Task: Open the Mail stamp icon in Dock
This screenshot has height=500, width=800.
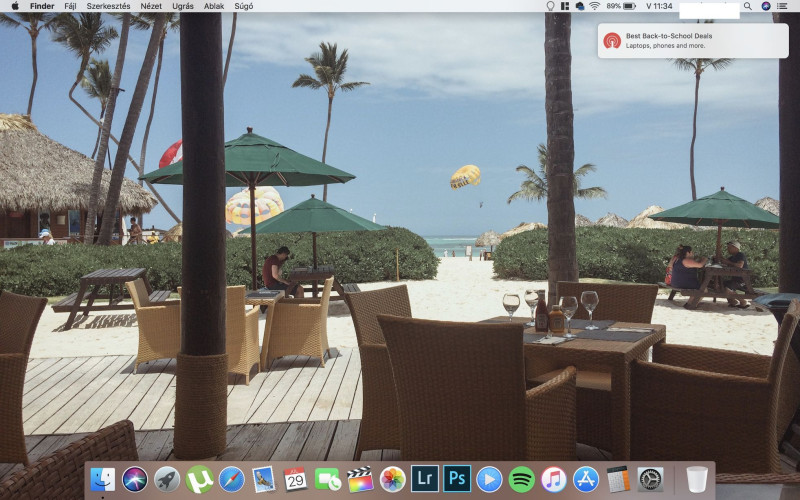Action: pos(263,480)
